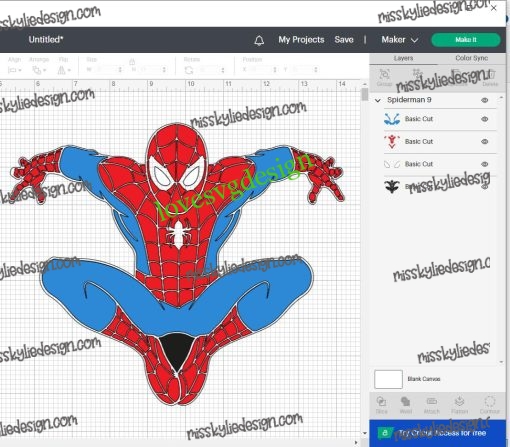Viewport: 510px width, 447px height.
Task: Select the red Basic Cut layer thumbnail
Action: pos(392,142)
